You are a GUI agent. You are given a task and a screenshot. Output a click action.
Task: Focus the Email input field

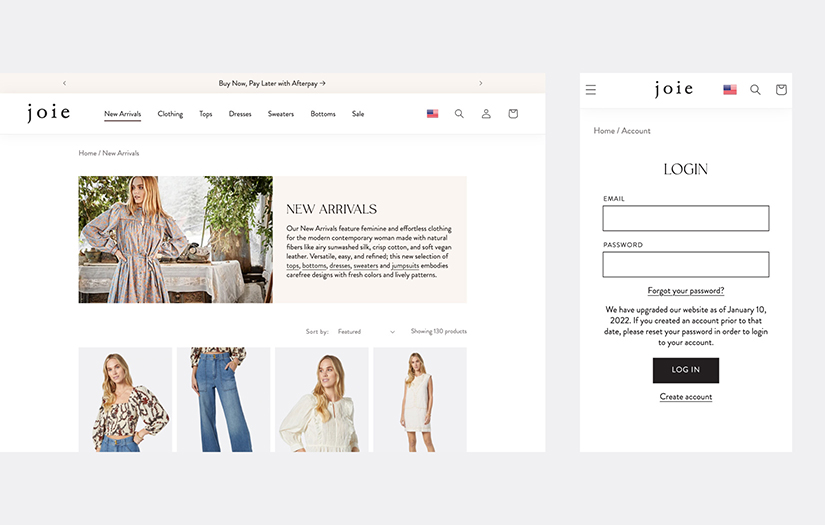(686, 218)
